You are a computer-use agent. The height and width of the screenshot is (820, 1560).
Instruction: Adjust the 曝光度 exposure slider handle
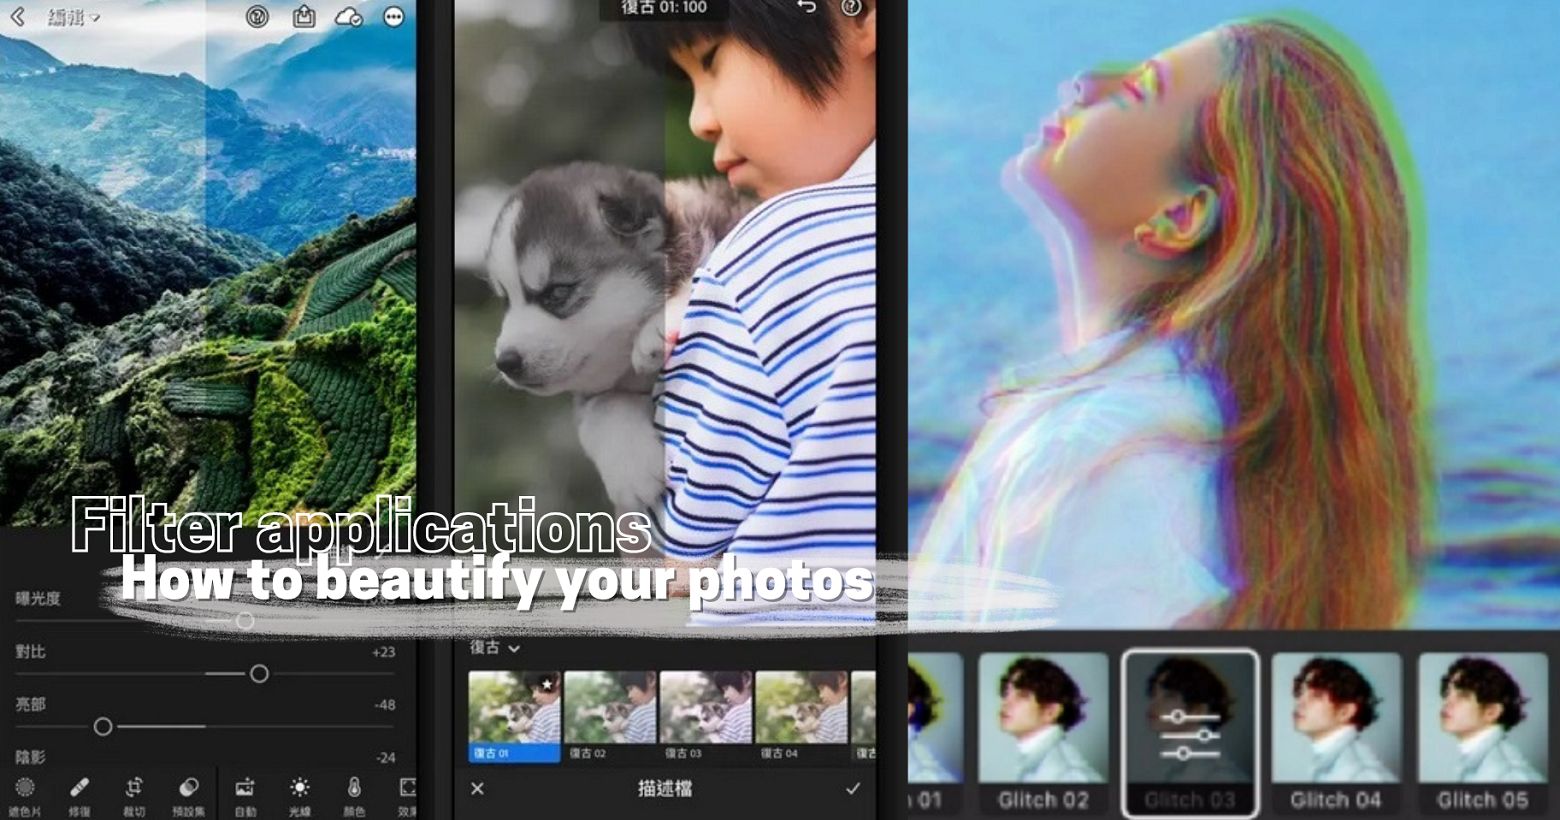coord(244,621)
